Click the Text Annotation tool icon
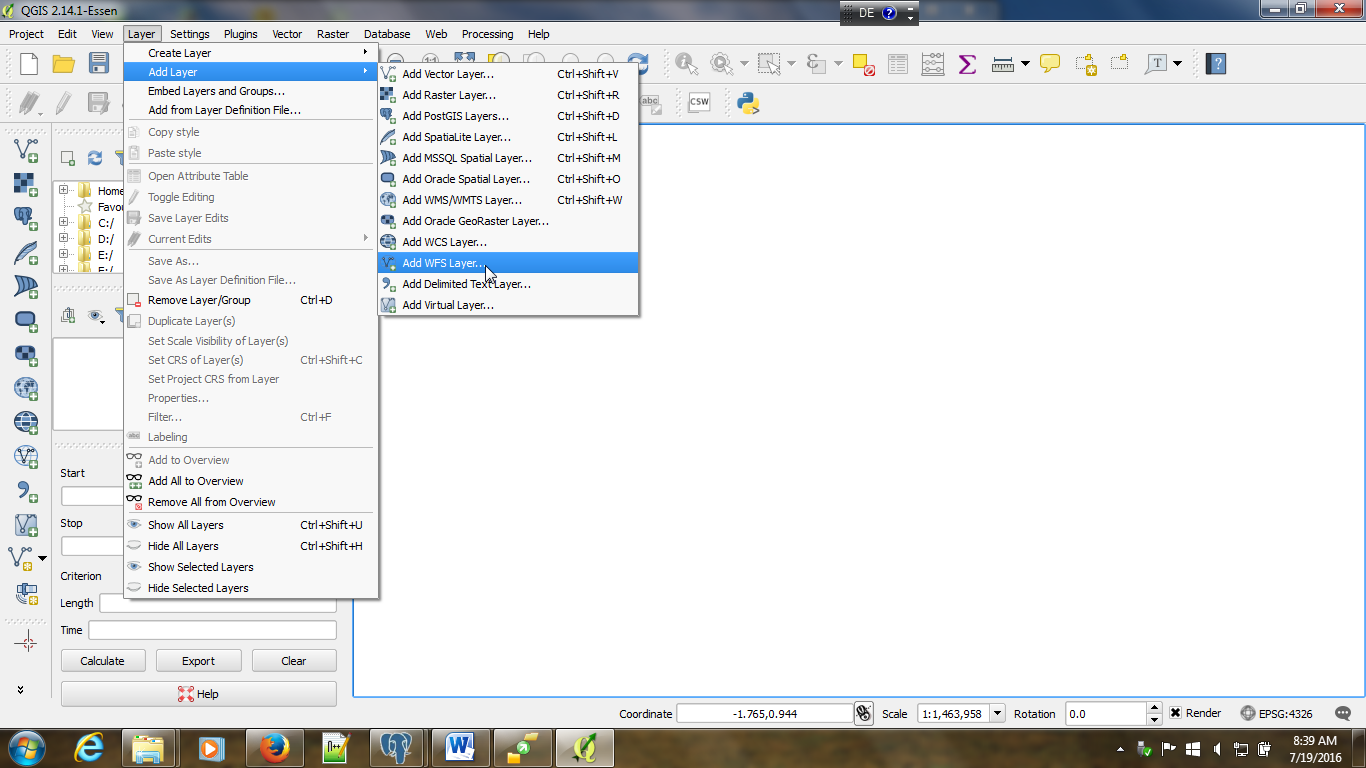The height and width of the screenshot is (768, 1366). tap(1156, 64)
